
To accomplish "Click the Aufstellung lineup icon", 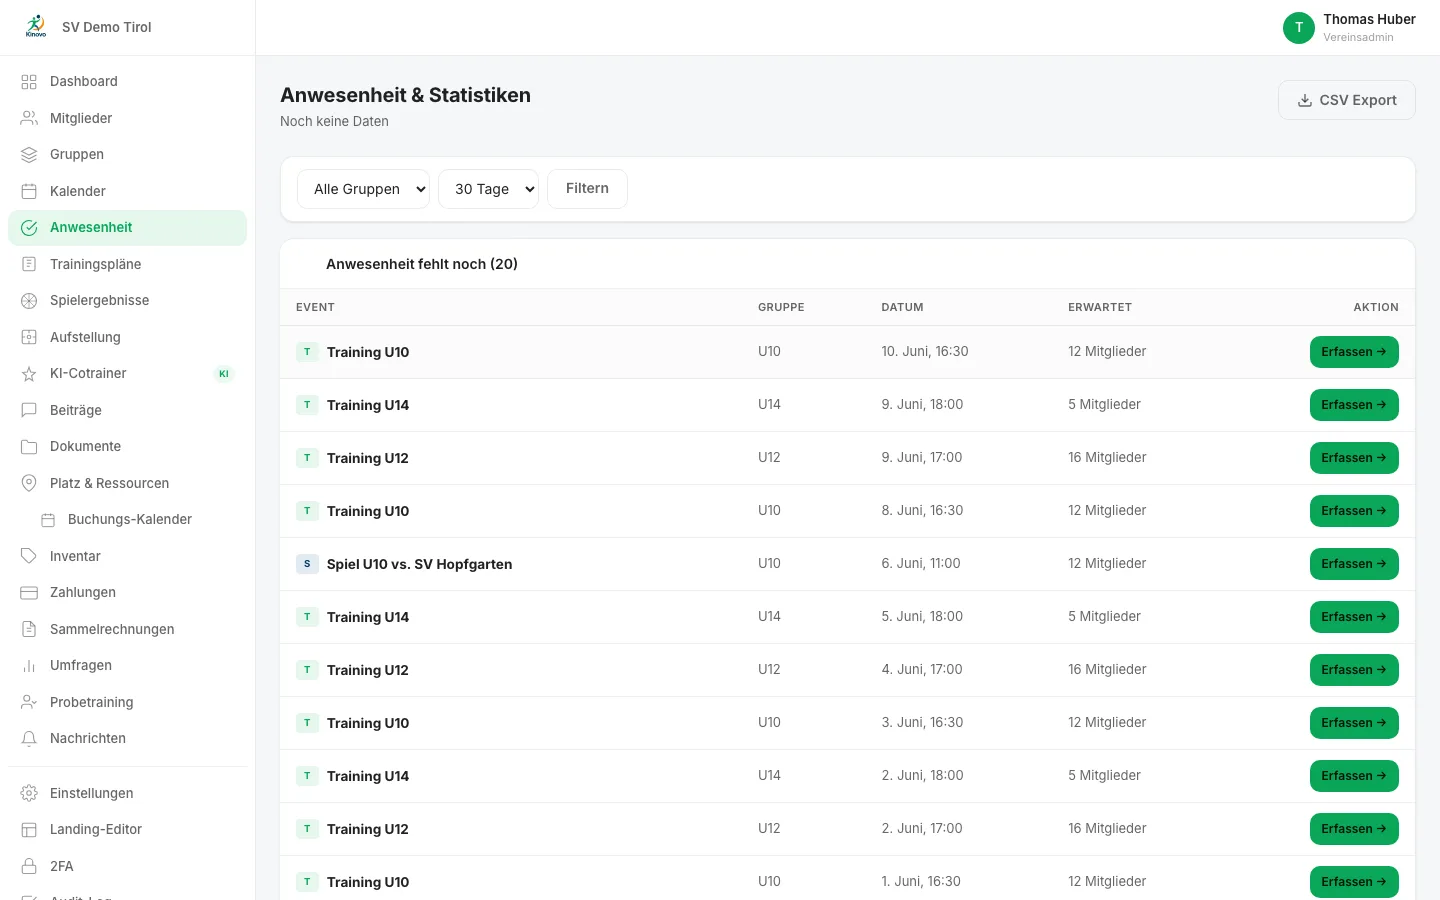I will click(29, 337).
